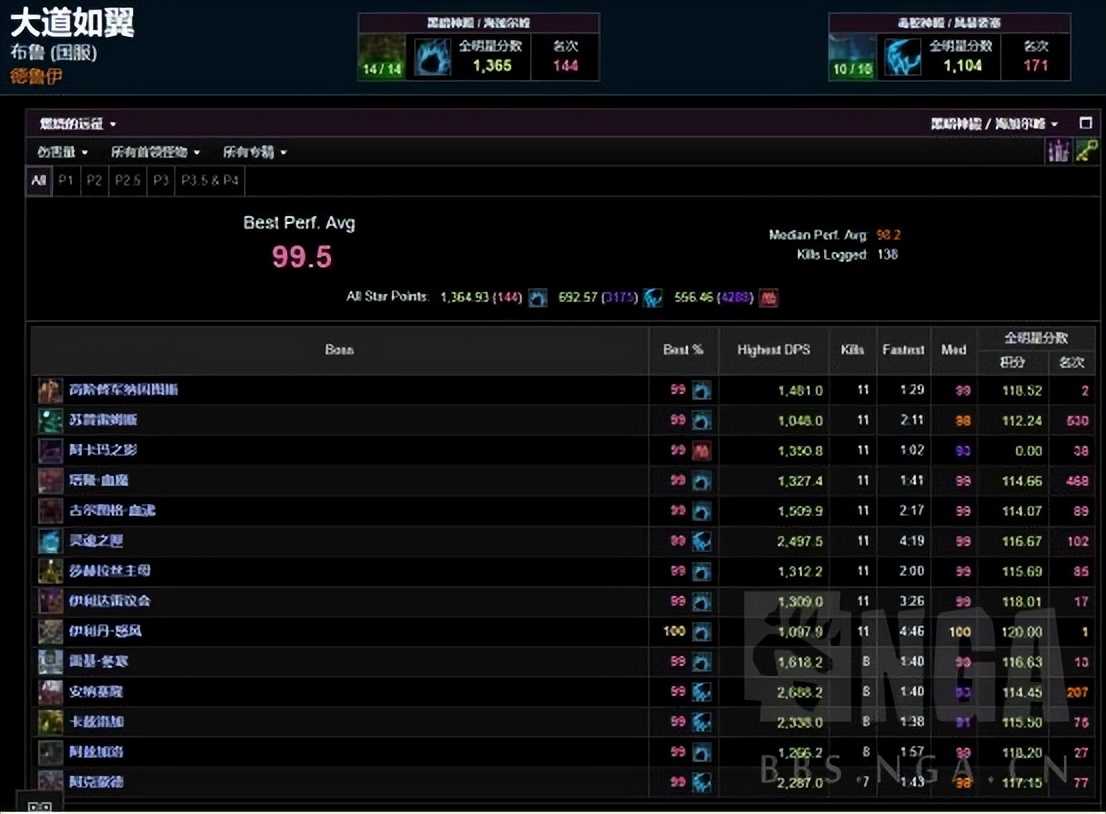Sort by the Kills column header
The height and width of the screenshot is (814, 1106).
pyautogui.click(x=852, y=350)
